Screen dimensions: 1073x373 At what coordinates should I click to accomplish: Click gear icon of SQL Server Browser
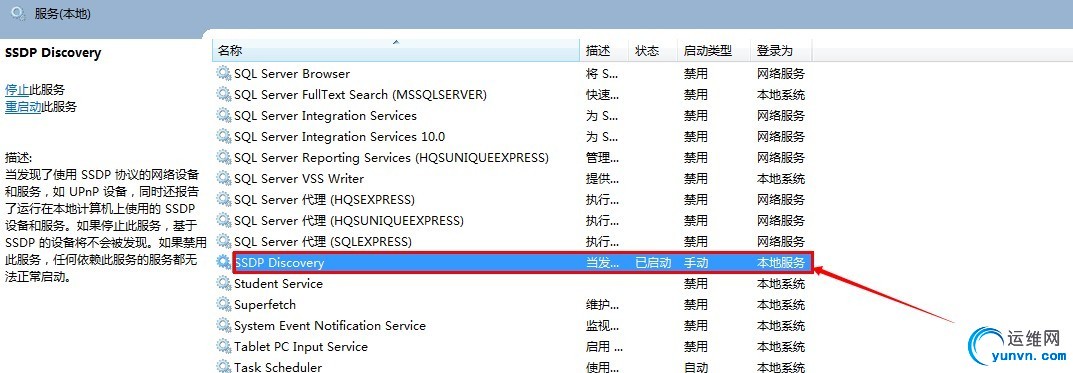[x=224, y=73]
